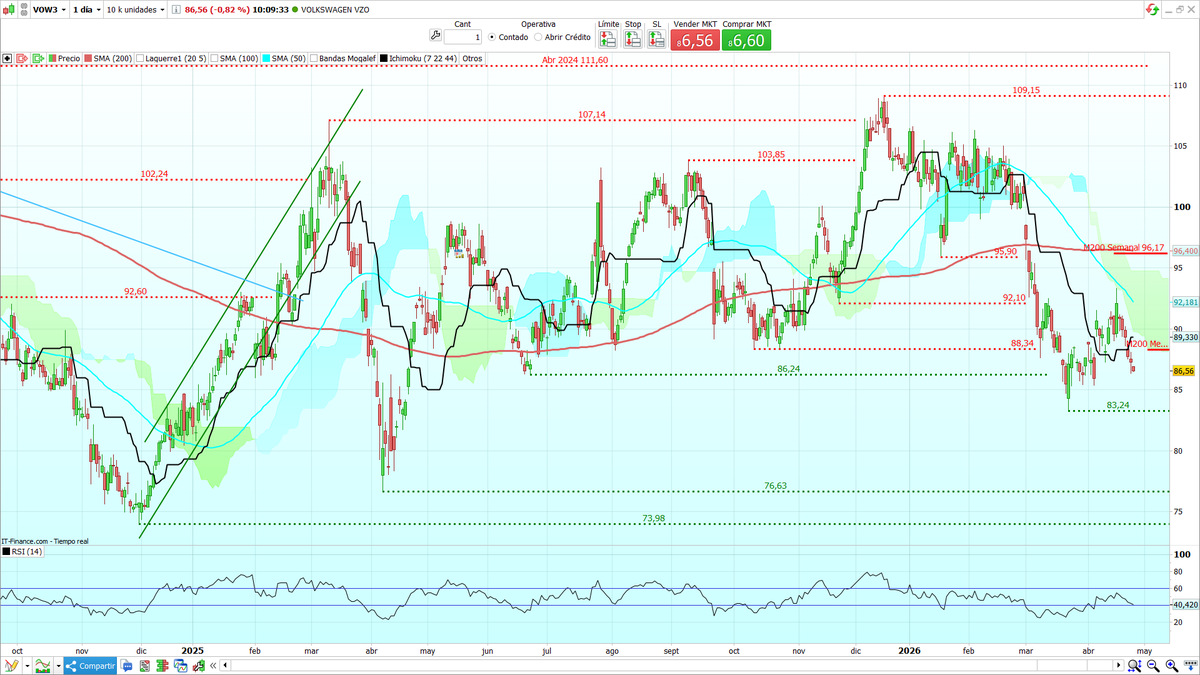The image size is (1200, 675).
Task: Click the wrench icon beside the Cant field
Action: (435, 36)
